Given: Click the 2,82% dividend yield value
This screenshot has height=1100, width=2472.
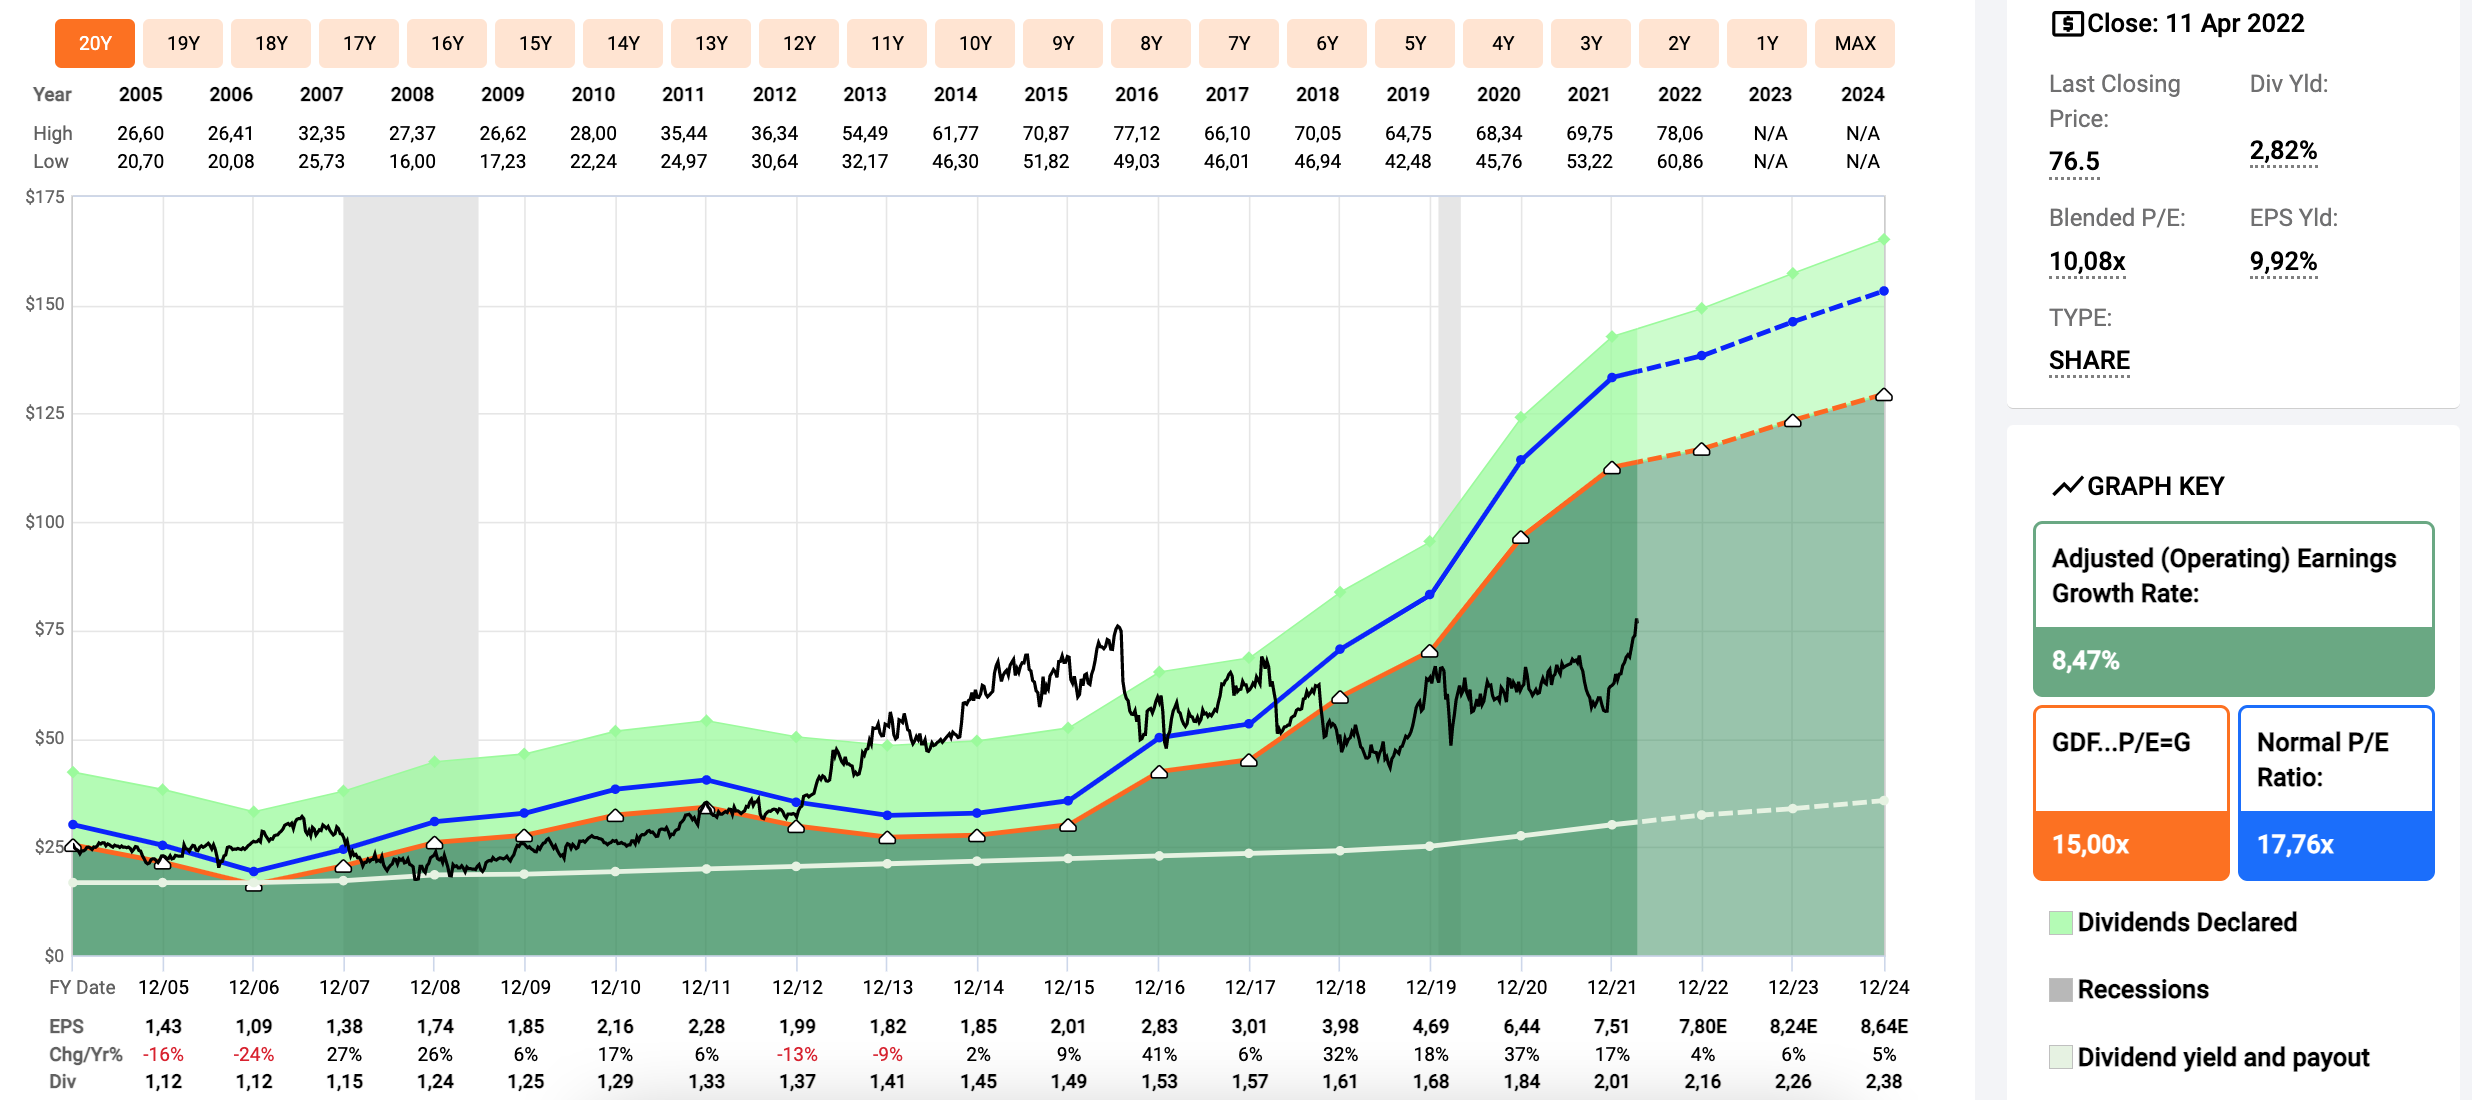Looking at the screenshot, I should coord(2283,150).
